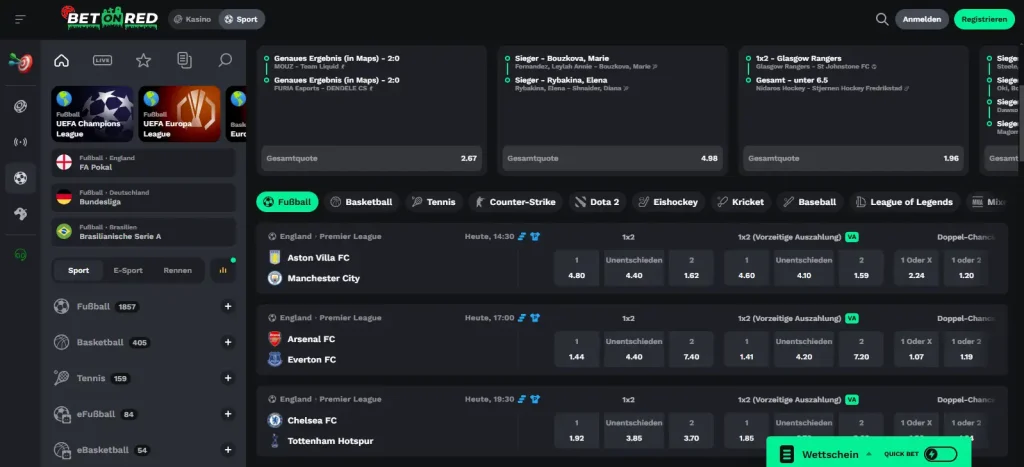This screenshot has width=1024, height=467.
Task: Open the LIVE events icon
Action: 103,60
